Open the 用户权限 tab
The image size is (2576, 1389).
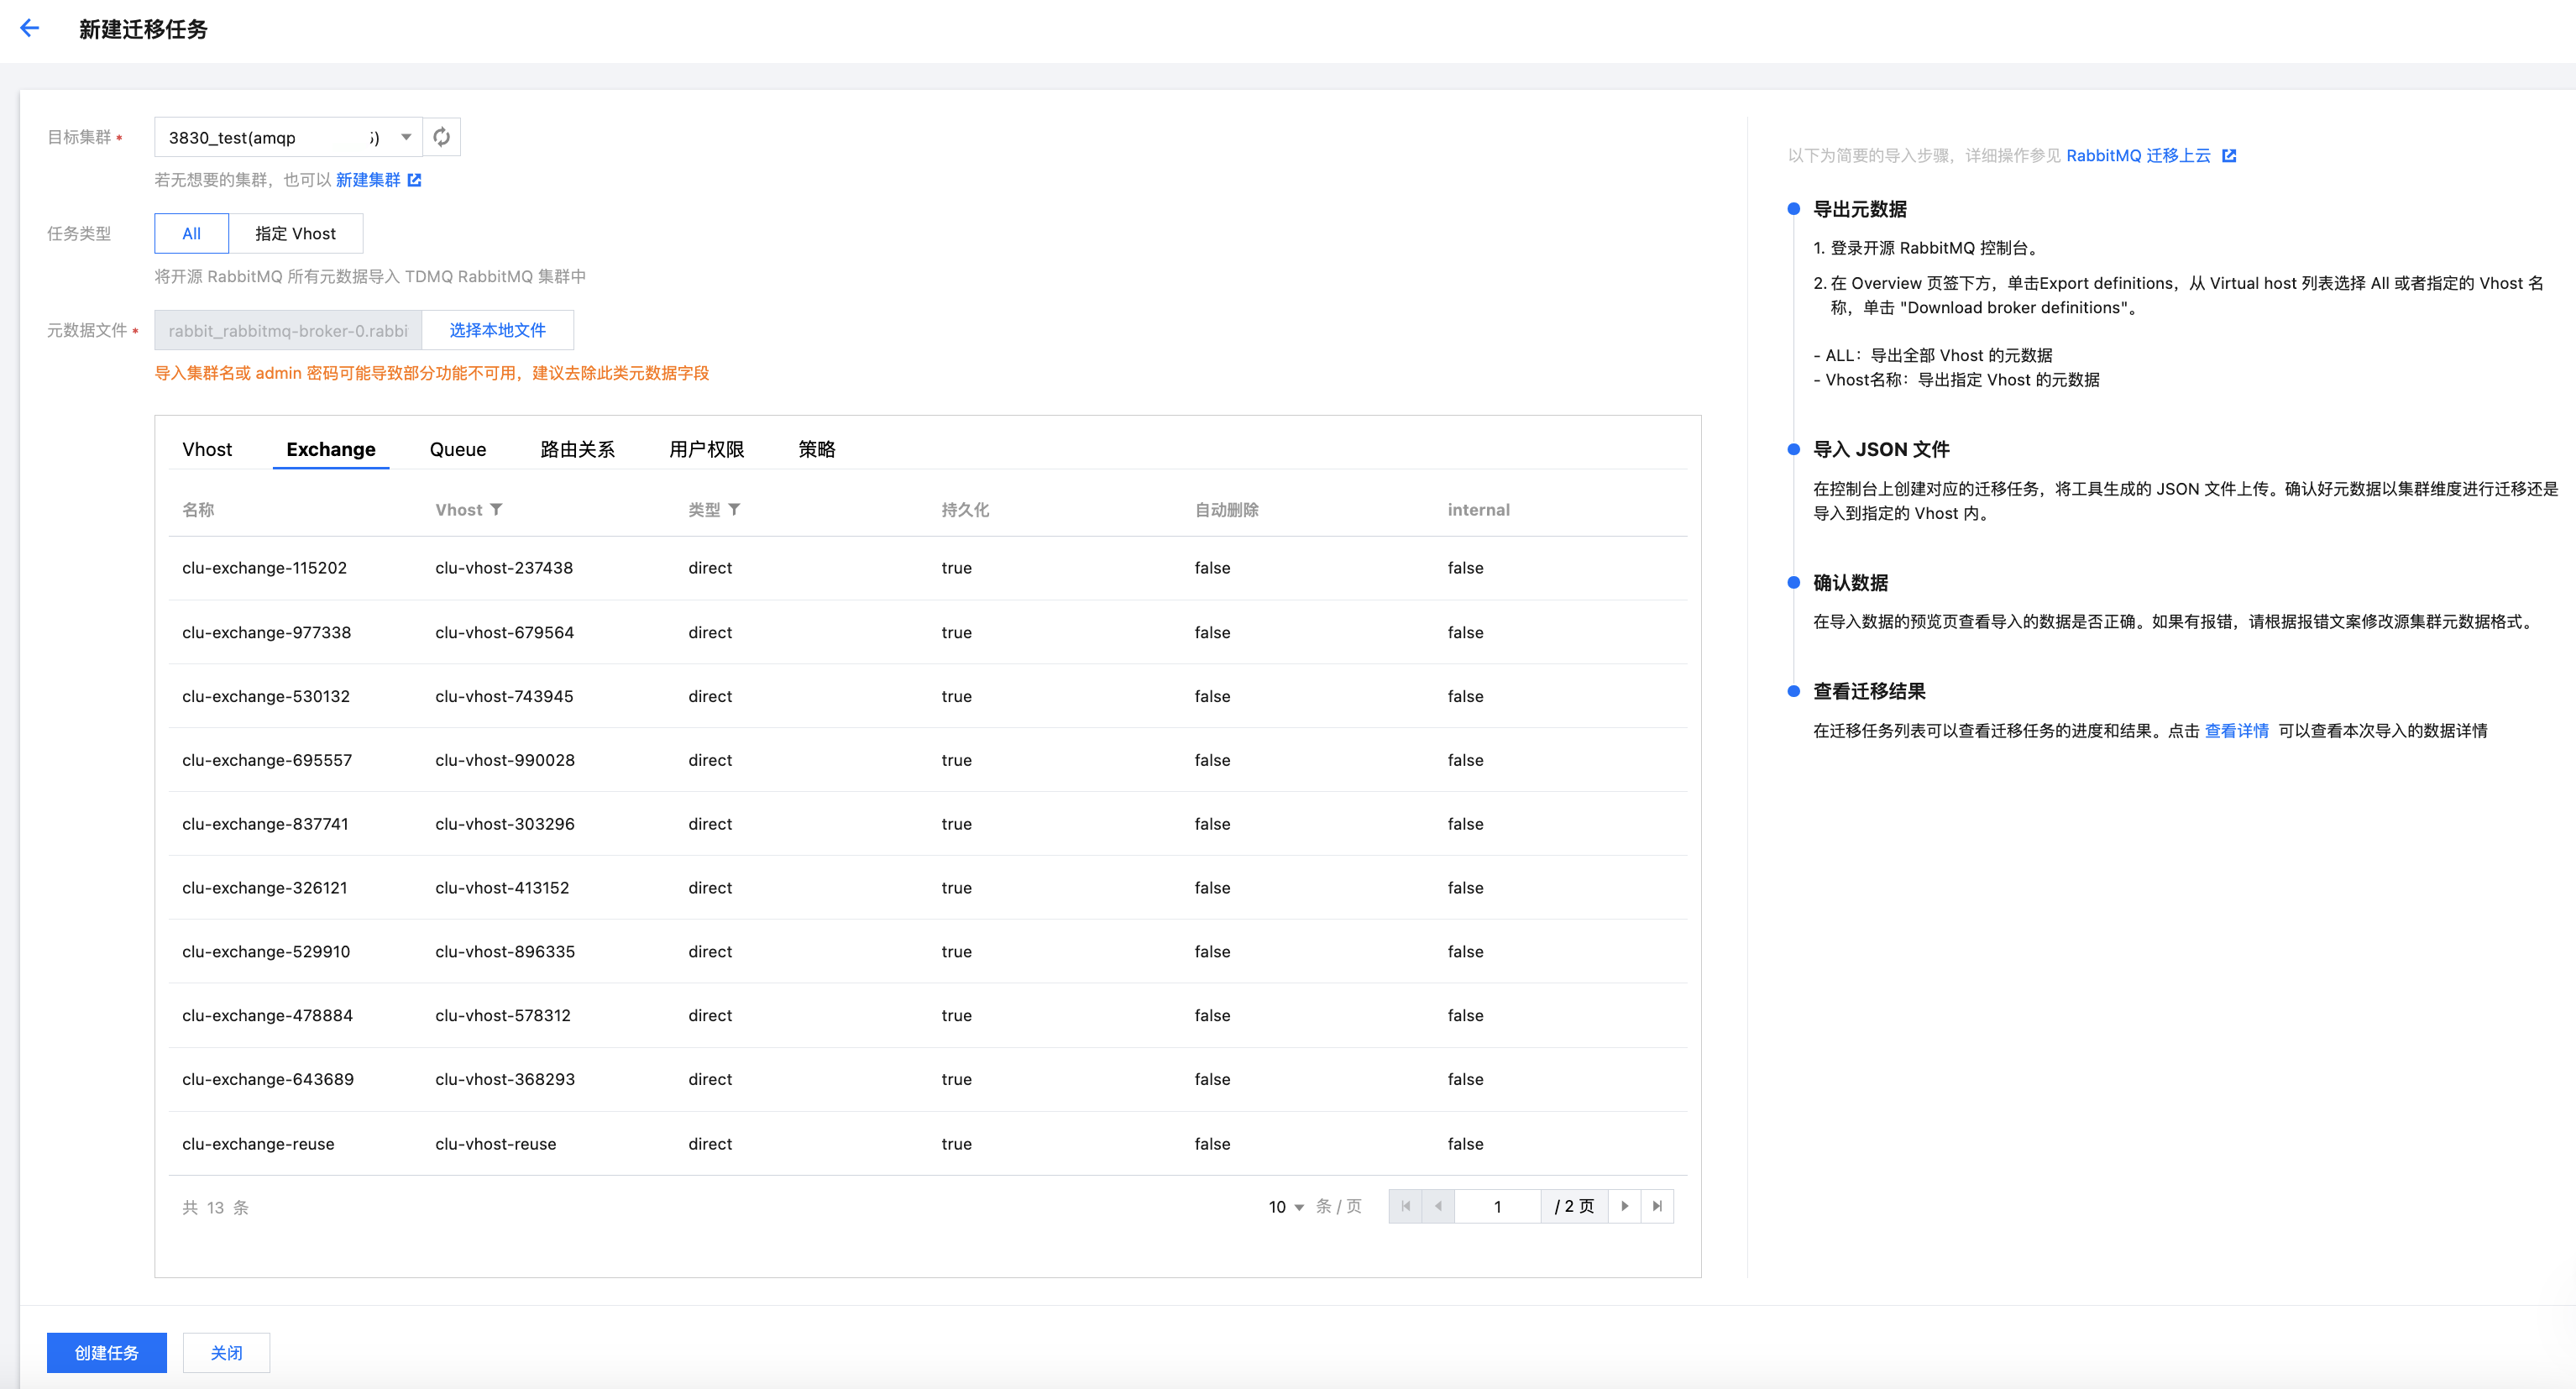click(x=706, y=449)
